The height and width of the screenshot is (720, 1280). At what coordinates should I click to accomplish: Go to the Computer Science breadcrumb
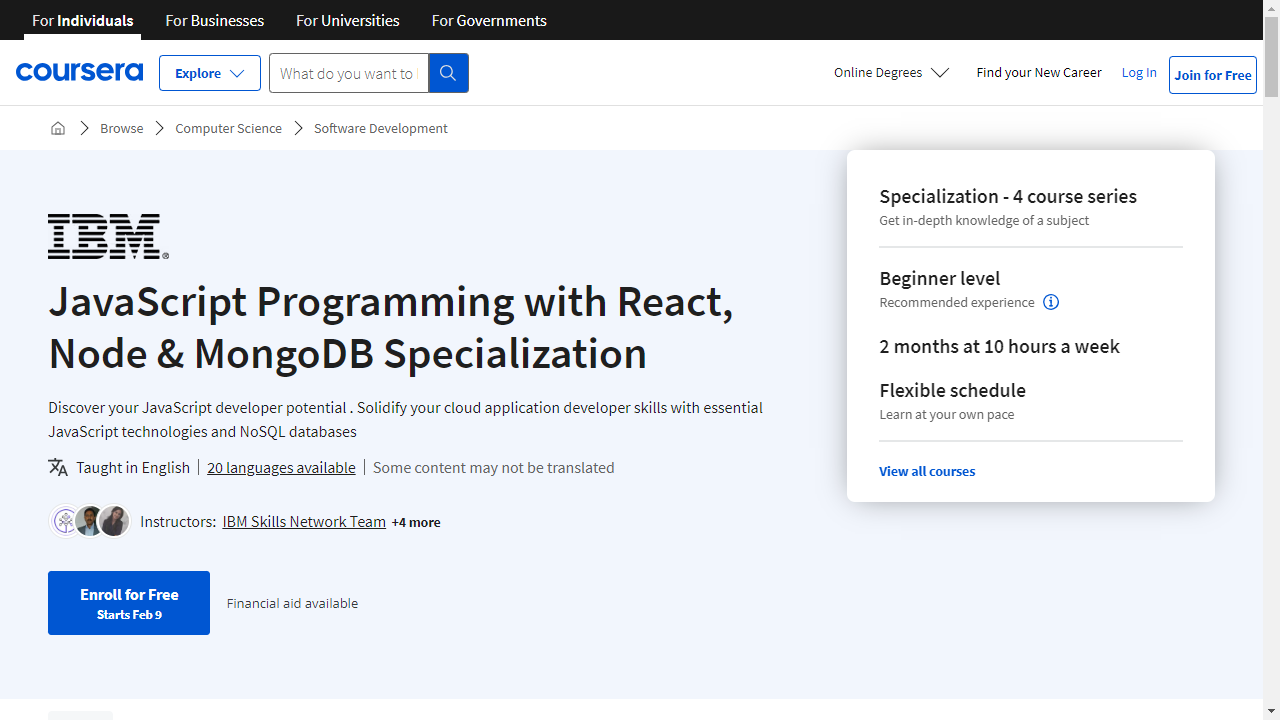[x=228, y=128]
